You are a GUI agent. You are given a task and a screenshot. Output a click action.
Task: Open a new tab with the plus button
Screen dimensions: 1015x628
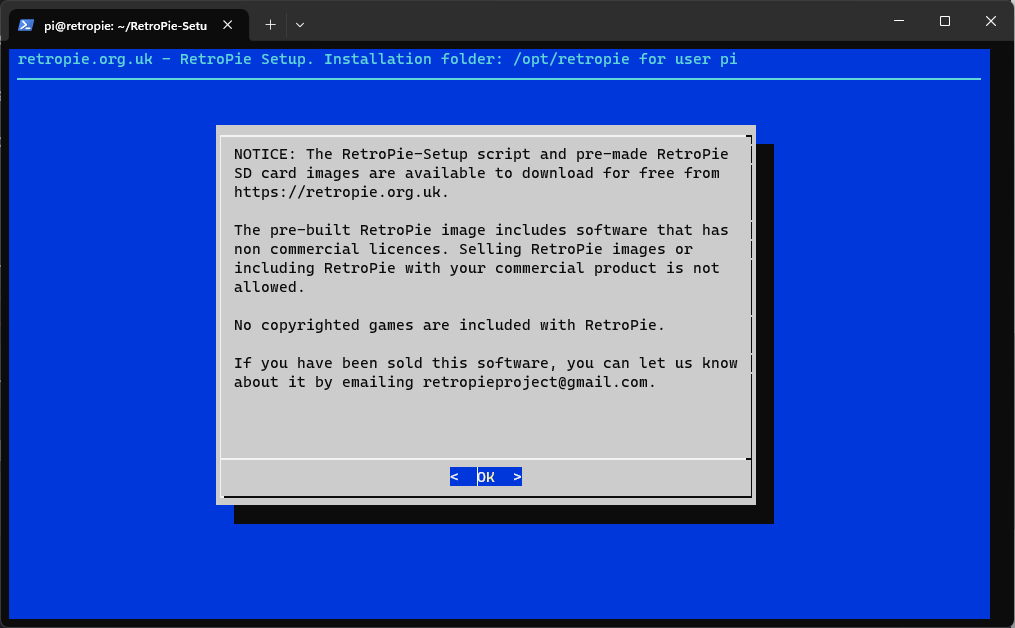click(270, 24)
